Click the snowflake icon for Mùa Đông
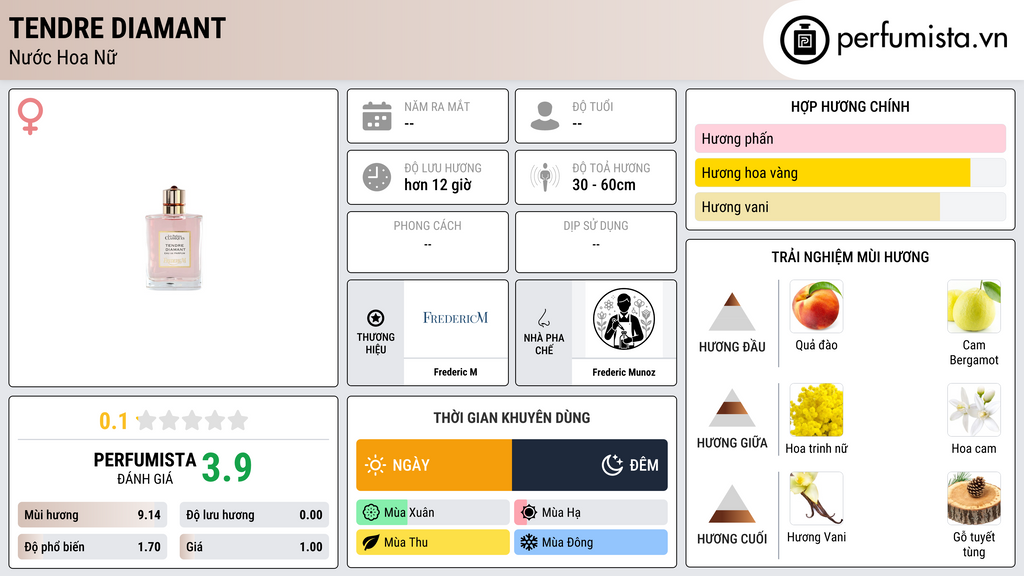 [x=529, y=542]
